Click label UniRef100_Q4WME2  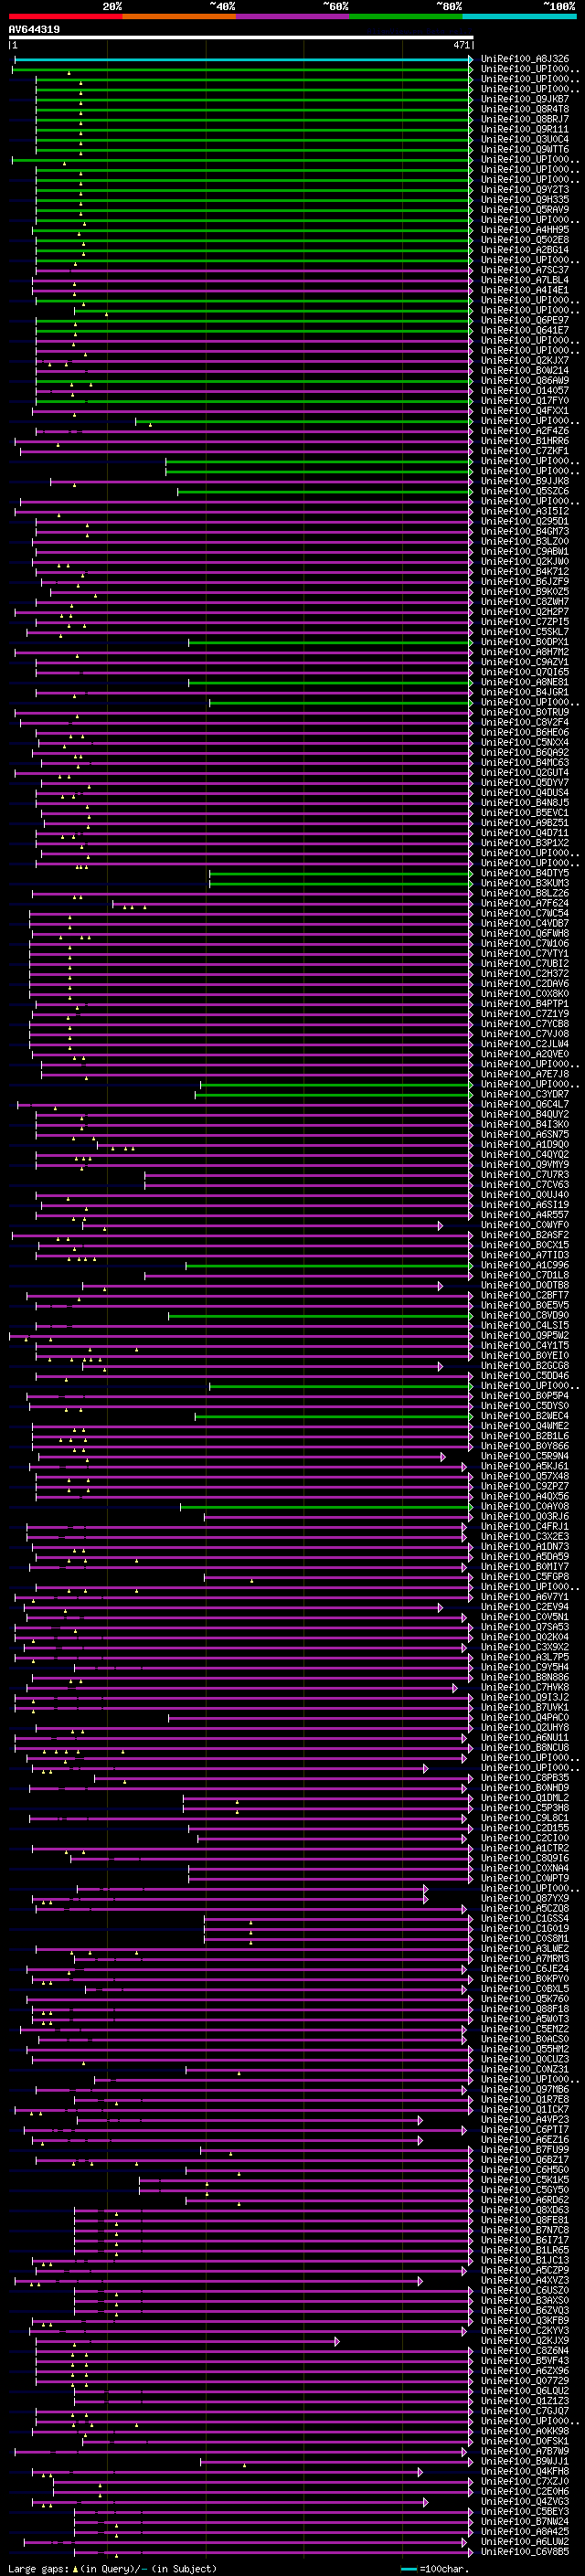[524, 1426]
